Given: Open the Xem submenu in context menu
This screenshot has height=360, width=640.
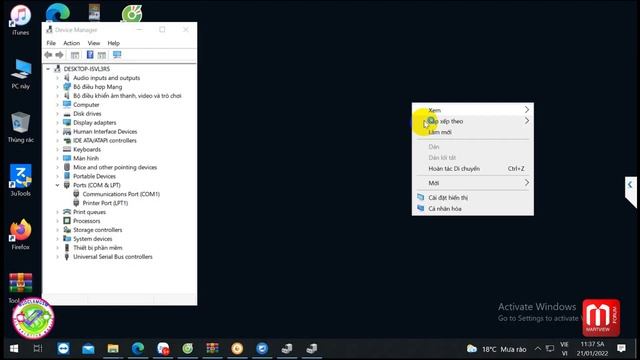Looking at the screenshot, I should (473, 110).
